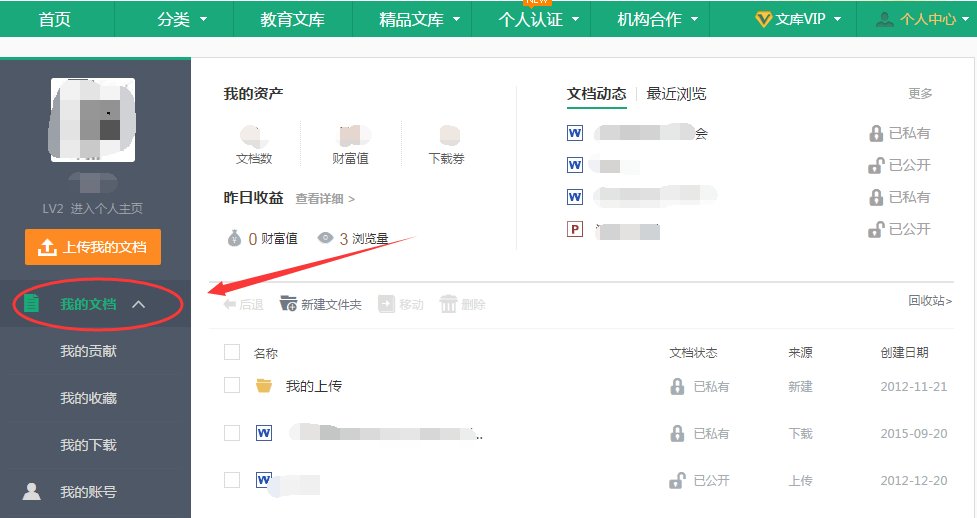Click 进入个人主页 link under avatar
The image size is (977, 518).
[x=107, y=208]
